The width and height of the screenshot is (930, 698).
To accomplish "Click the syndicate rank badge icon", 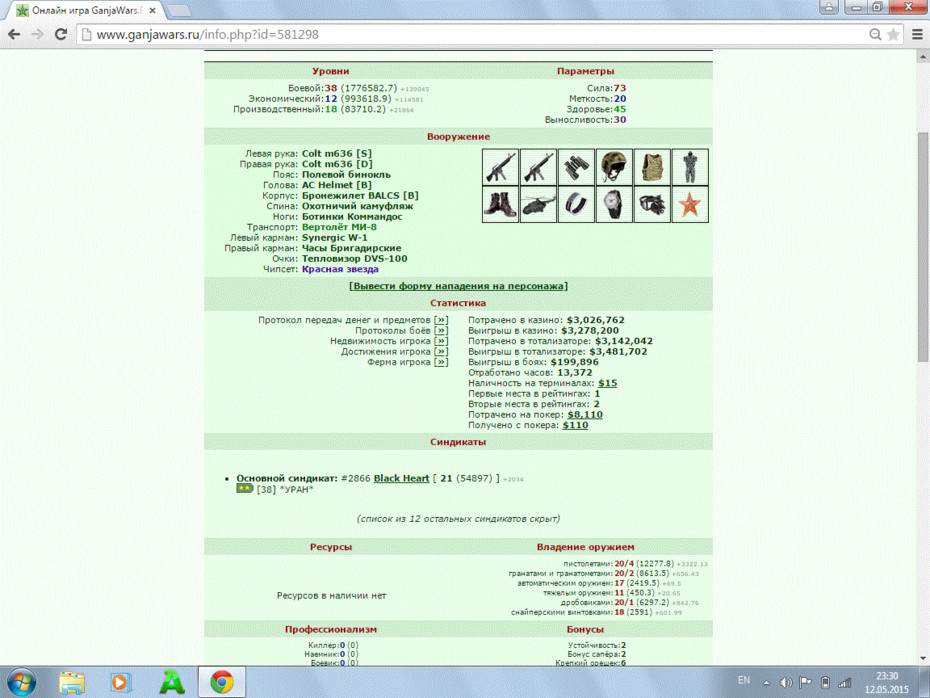I will 244,489.
